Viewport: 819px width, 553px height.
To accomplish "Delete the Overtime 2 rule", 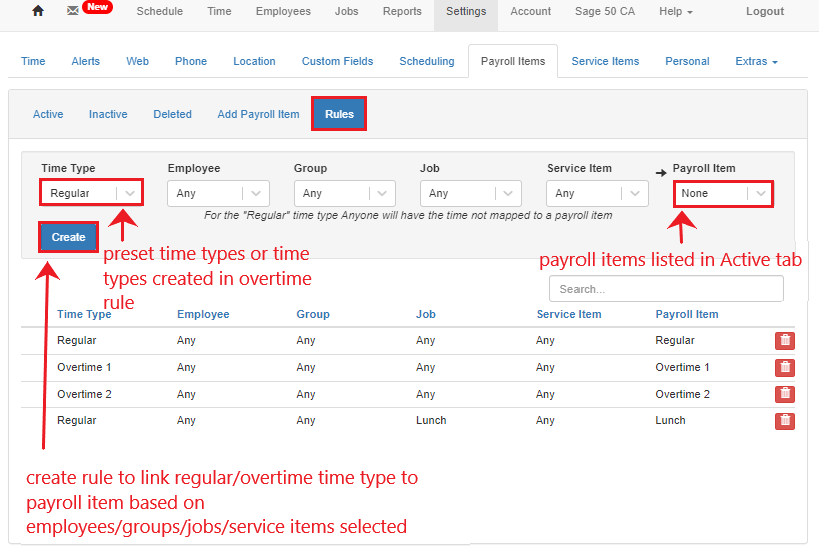I will [785, 394].
